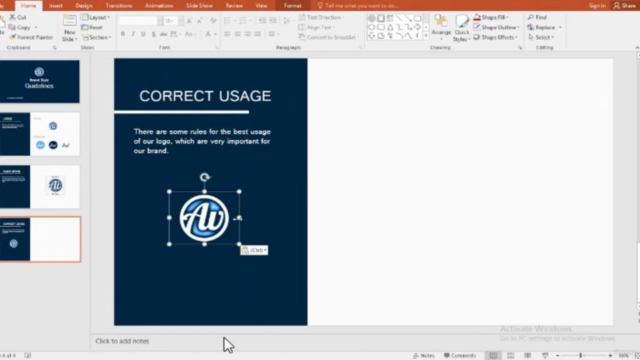This screenshot has width=640, height=360.
Task: Toggle strikethrough formatting
Action: pyautogui.click(x=163, y=34)
